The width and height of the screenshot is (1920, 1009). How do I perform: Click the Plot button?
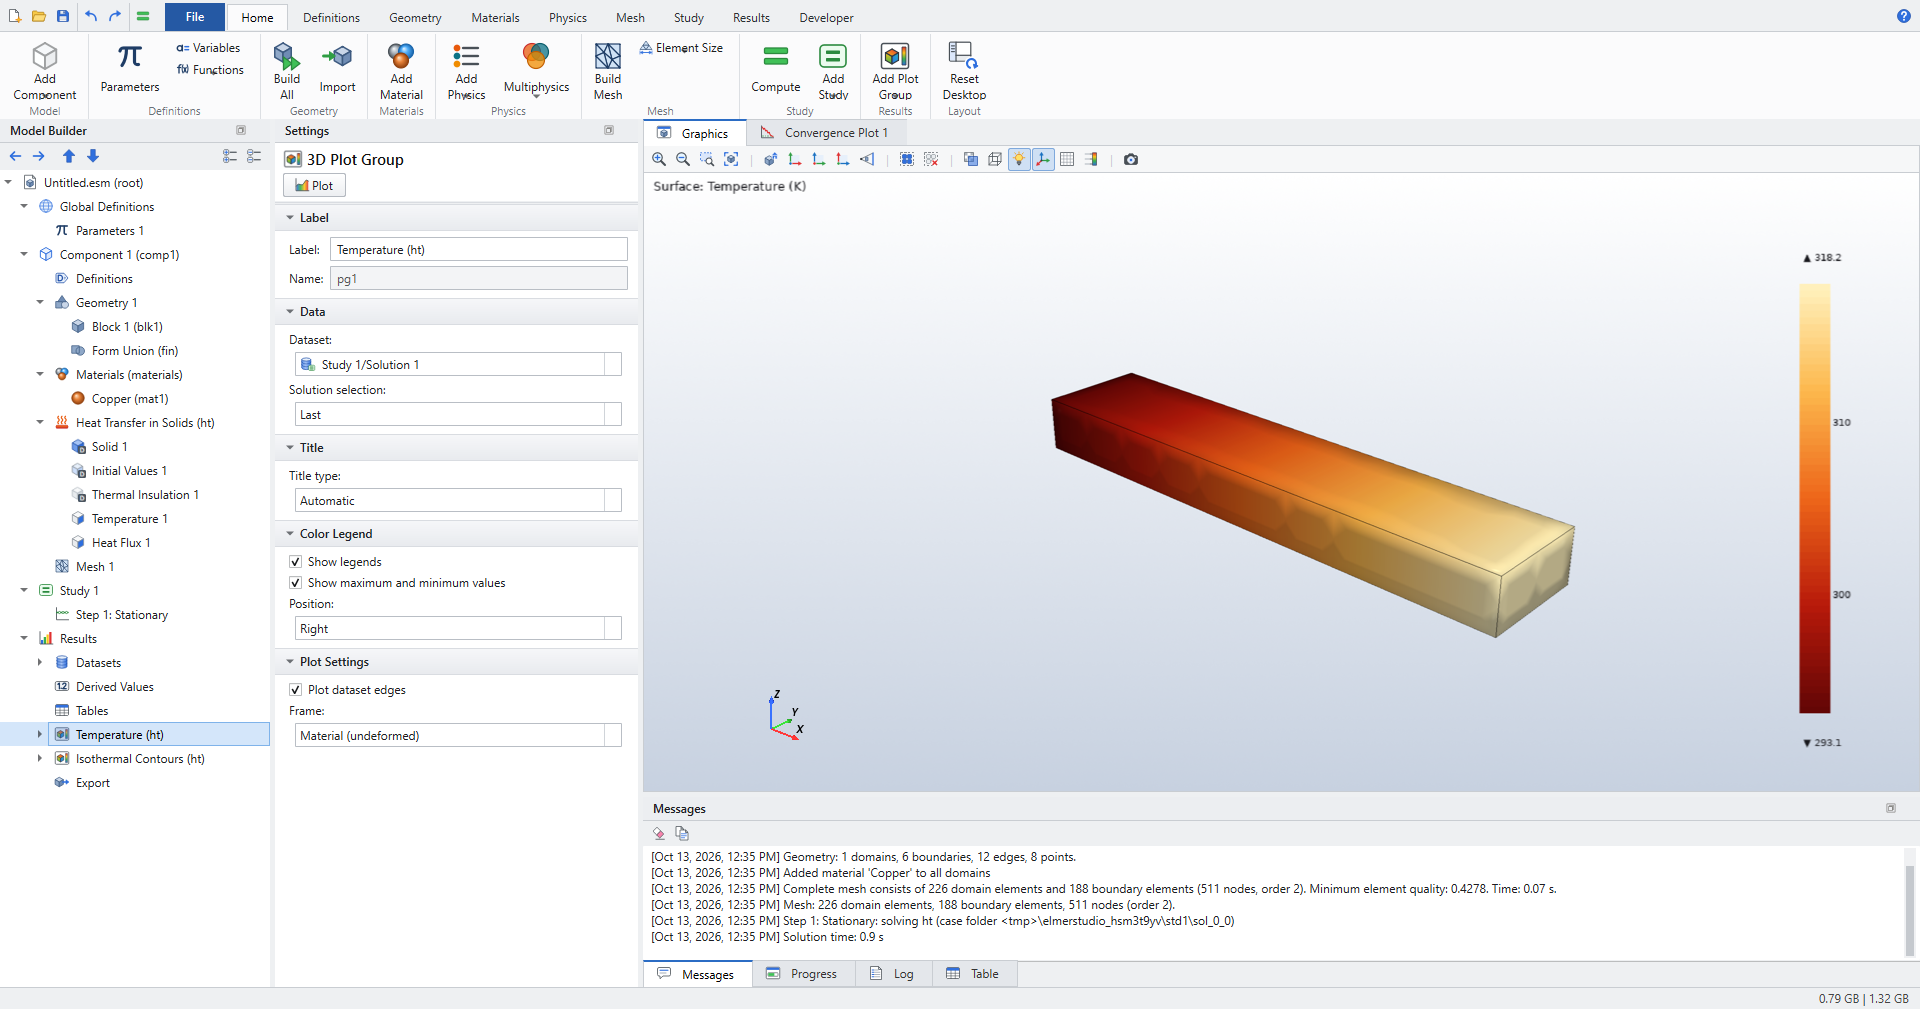pos(314,186)
